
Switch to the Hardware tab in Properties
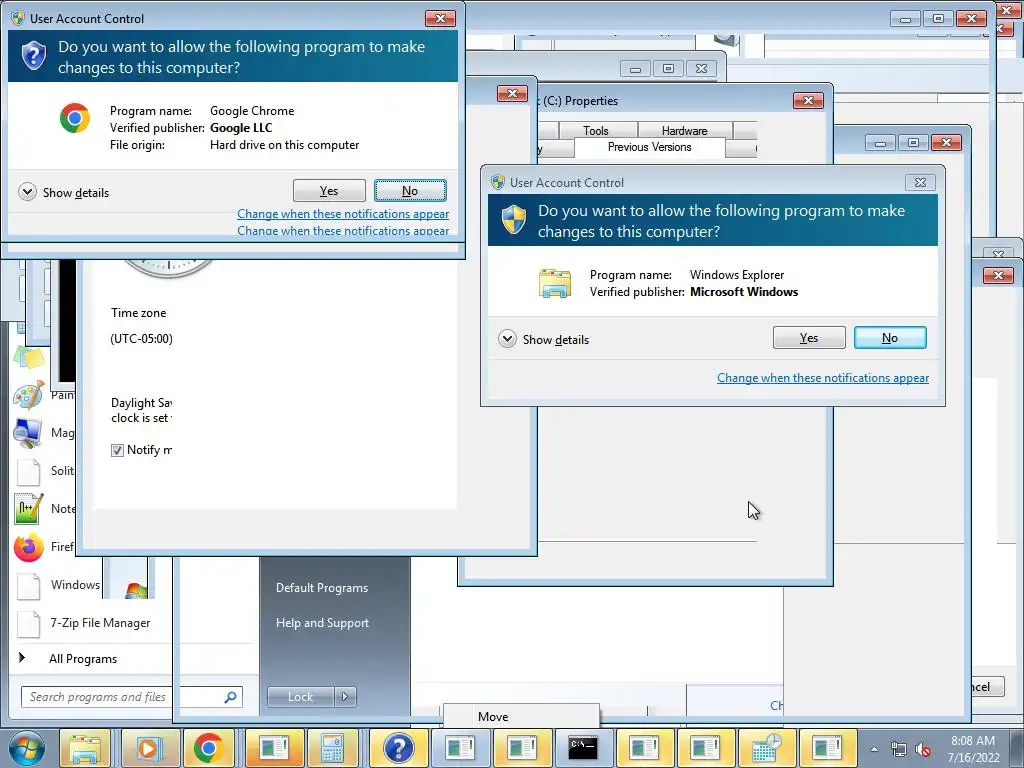pos(684,131)
